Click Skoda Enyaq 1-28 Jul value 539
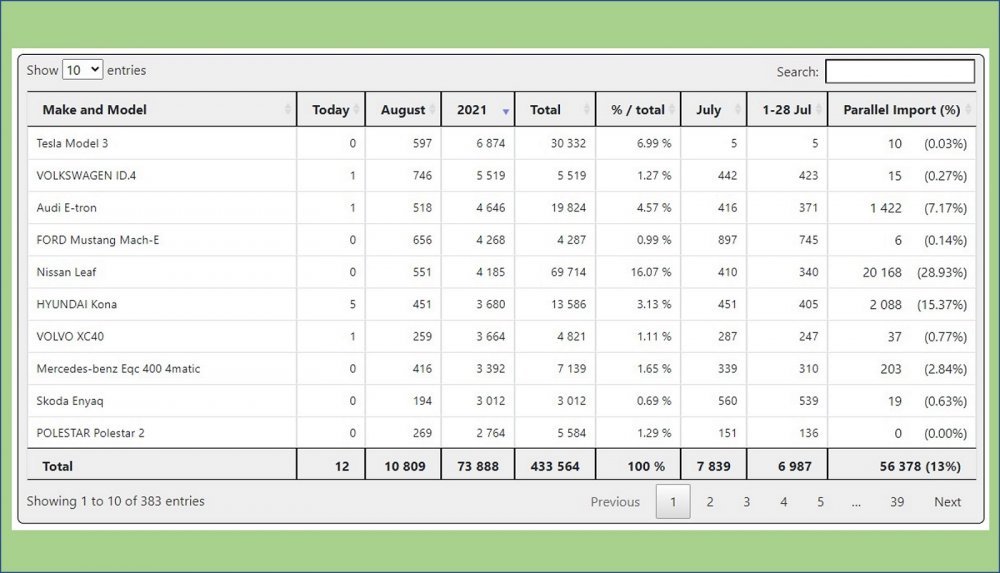1000x573 pixels. point(808,401)
